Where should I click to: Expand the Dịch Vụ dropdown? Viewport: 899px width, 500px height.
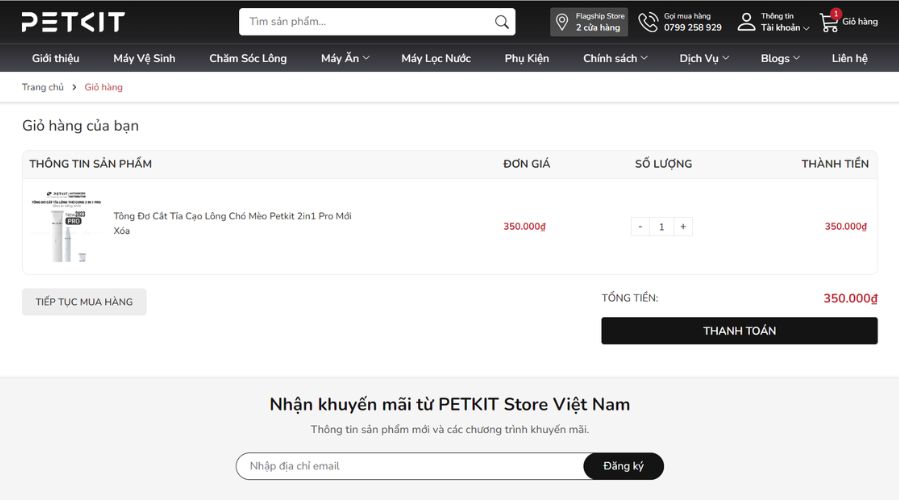(704, 58)
